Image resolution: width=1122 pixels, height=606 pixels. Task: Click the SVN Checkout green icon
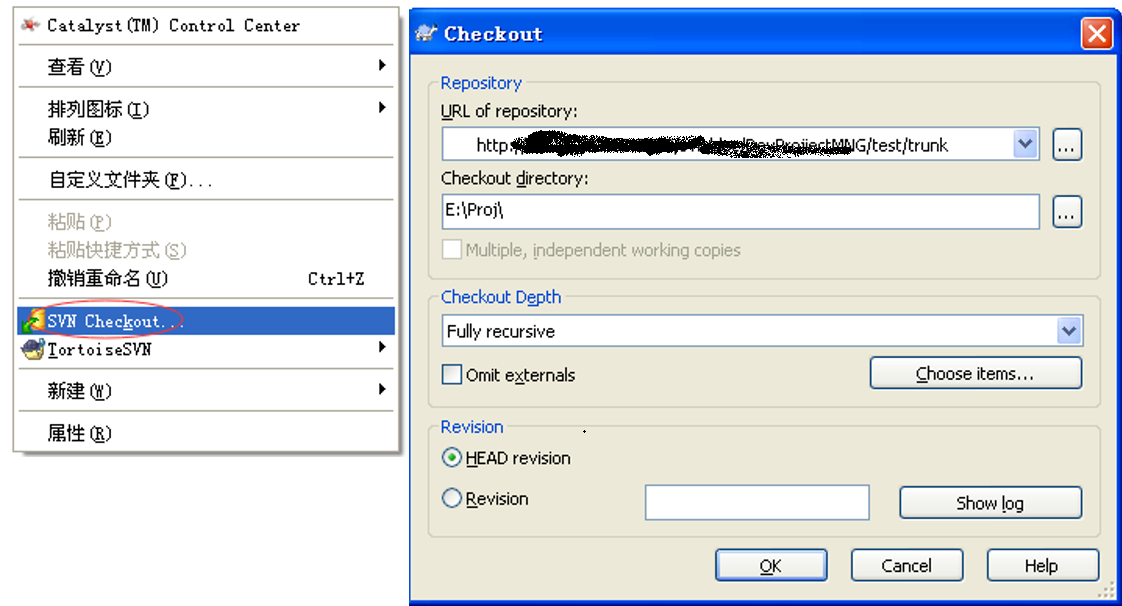[33, 320]
